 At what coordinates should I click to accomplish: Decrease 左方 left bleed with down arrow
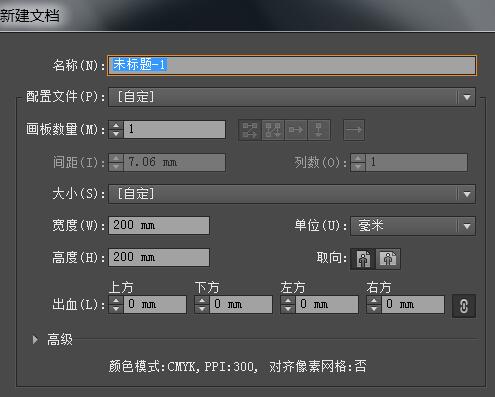288,309
